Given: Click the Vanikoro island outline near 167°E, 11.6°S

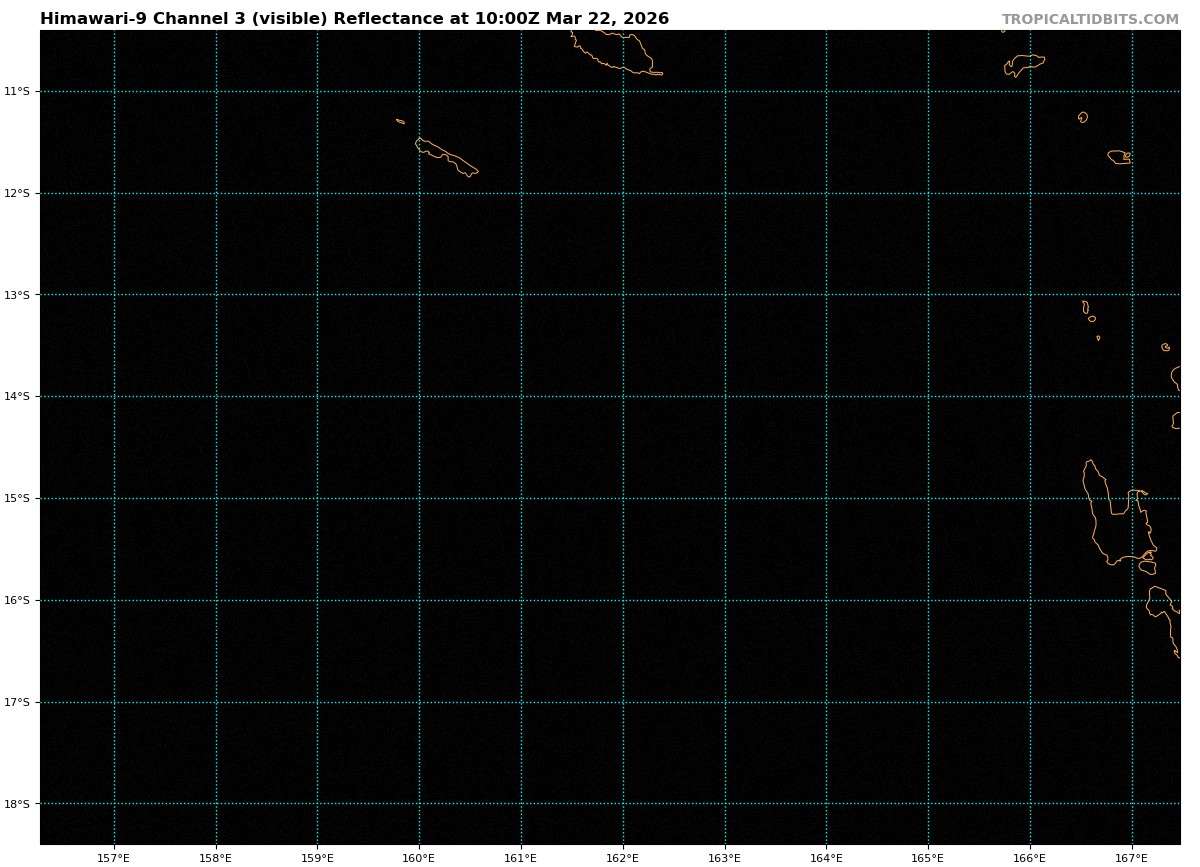Looking at the screenshot, I should (x=1119, y=157).
